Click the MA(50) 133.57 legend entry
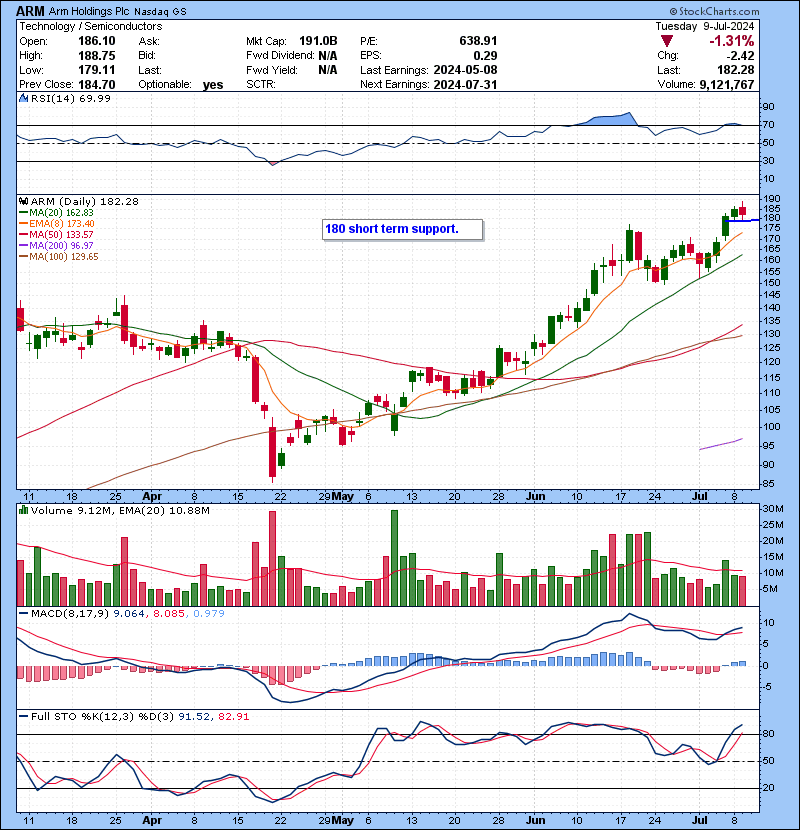The image size is (800, 830). tap(56, 234)
